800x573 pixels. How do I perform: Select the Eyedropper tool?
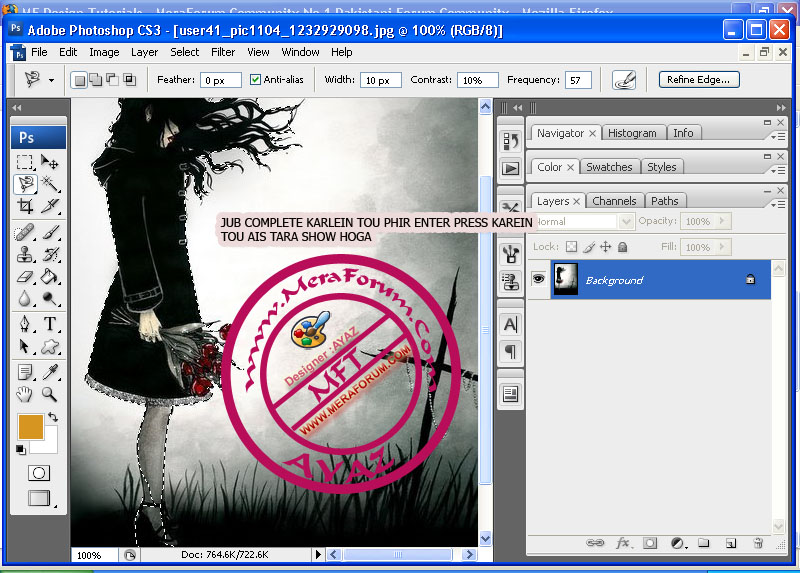click(x=50, y=372)
